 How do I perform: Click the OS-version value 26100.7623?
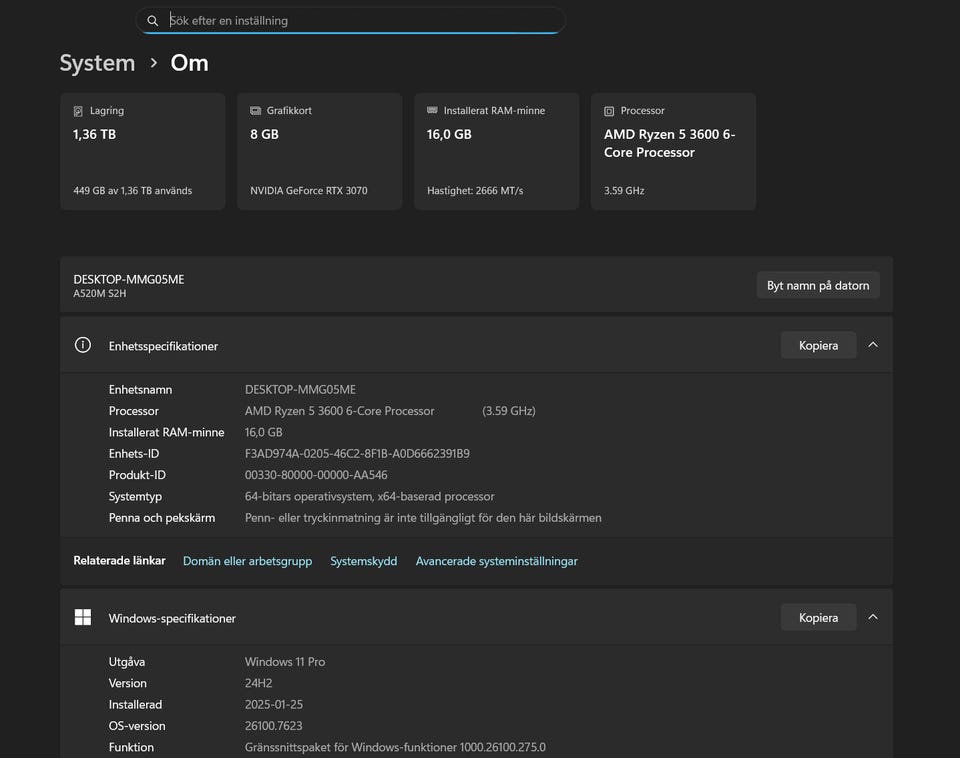pos(273,726)
